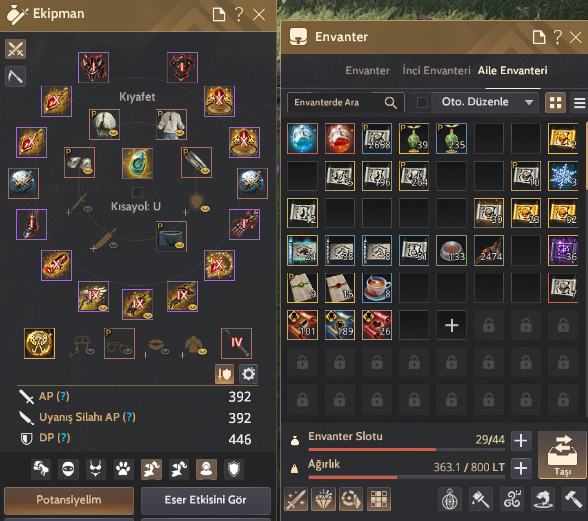
Task: Open equipment settings gear icon
Action: 248,374
